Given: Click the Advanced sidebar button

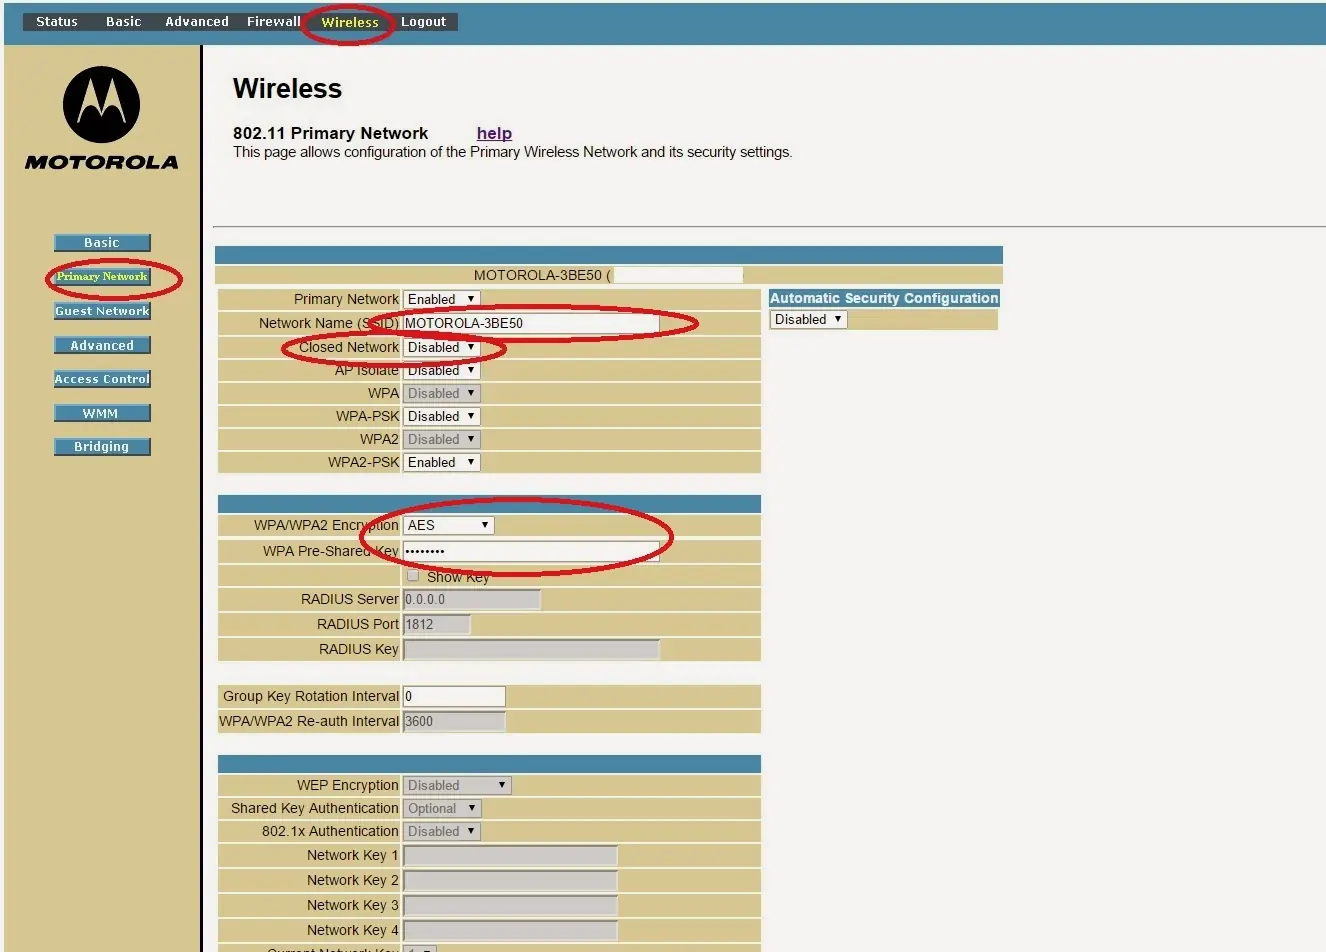Looking at the screenshot, I should pyautogui.click(x=102, y=345).
